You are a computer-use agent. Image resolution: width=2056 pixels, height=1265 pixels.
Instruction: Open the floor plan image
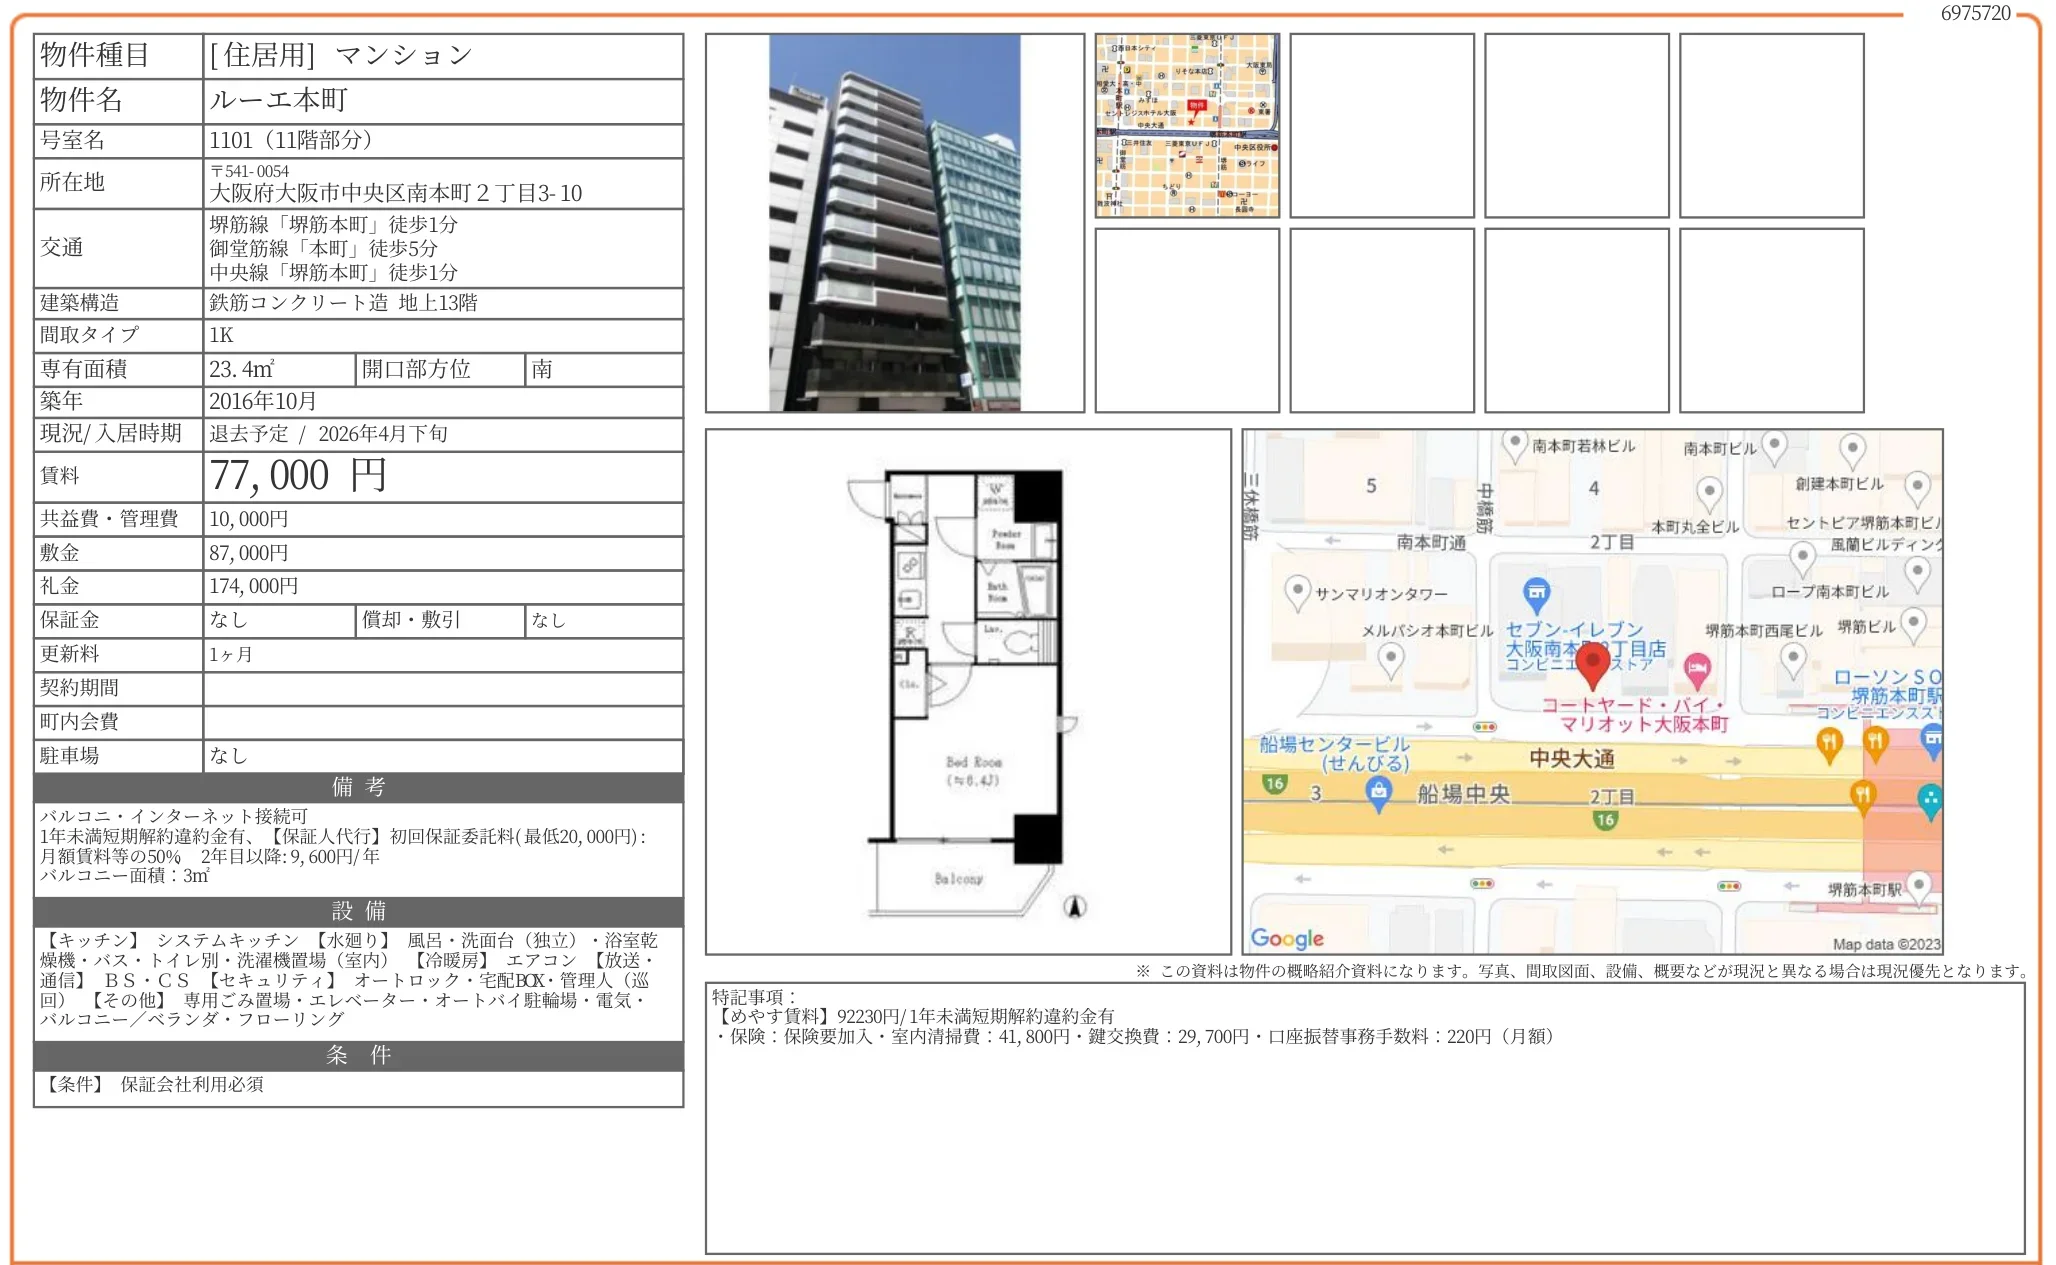pos(967,691)
